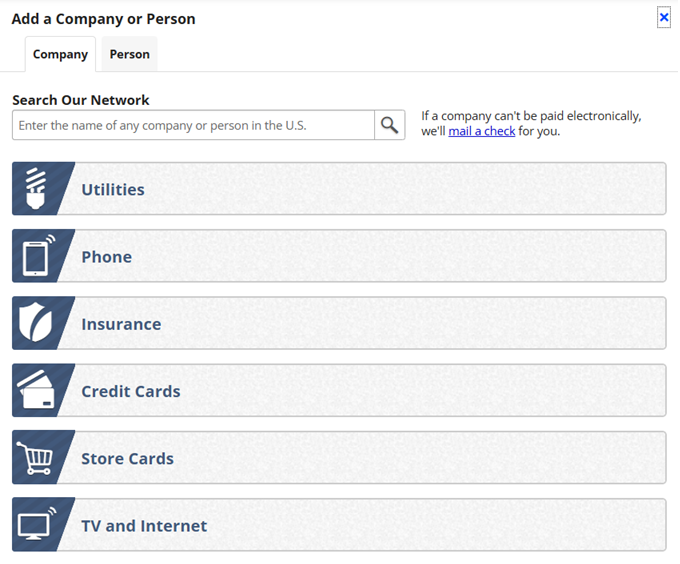Expand the Insurance category label
The image size is (680, 564).
[x=121, y=324]
